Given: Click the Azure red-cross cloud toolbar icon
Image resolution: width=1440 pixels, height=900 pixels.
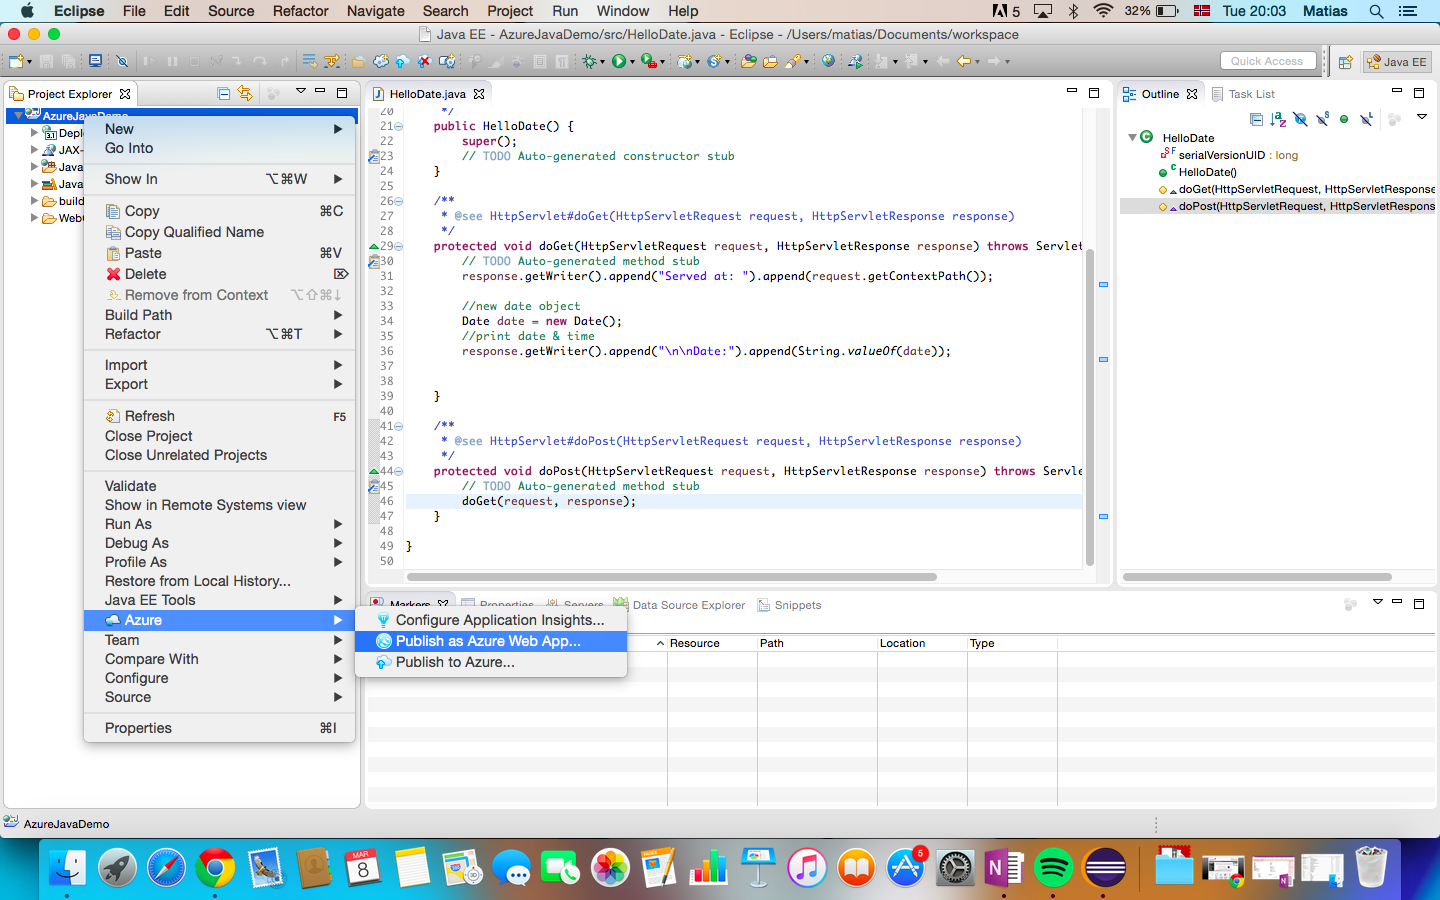Looking at the screenshot, I should (x=424, y=61).
